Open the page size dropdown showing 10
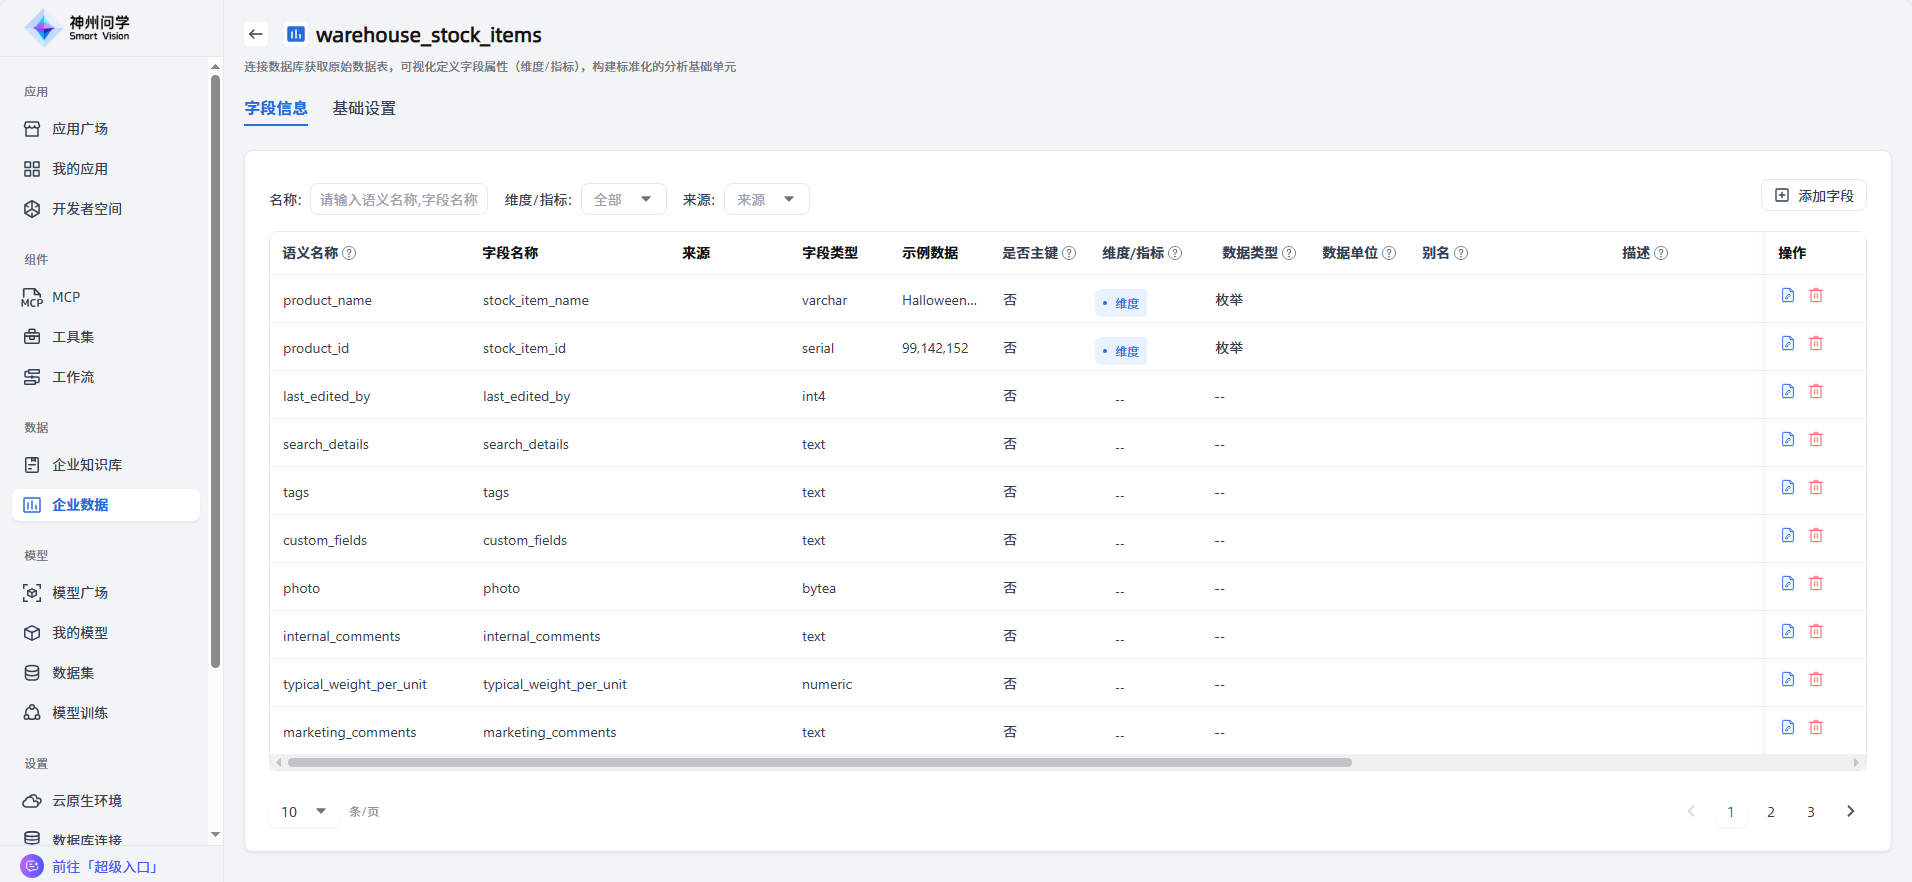Image resolution: width=1912 pixels, height=882 pixels. pos(303,811)
